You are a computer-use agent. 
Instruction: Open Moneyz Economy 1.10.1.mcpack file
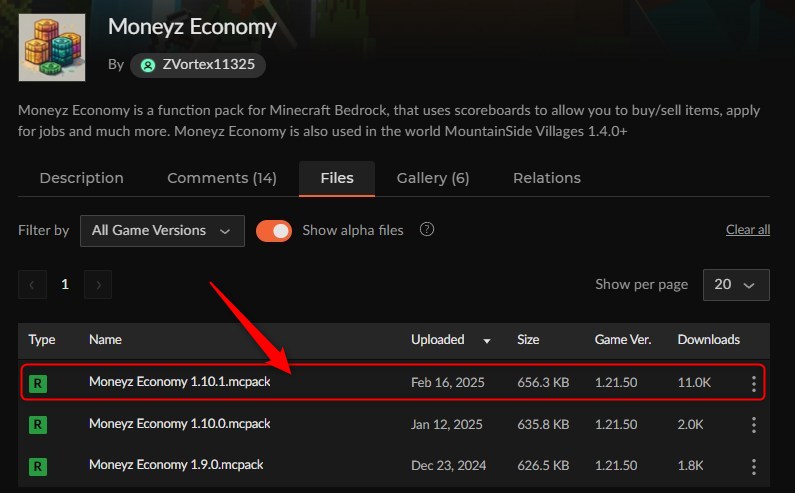click(x=179, y=382)
